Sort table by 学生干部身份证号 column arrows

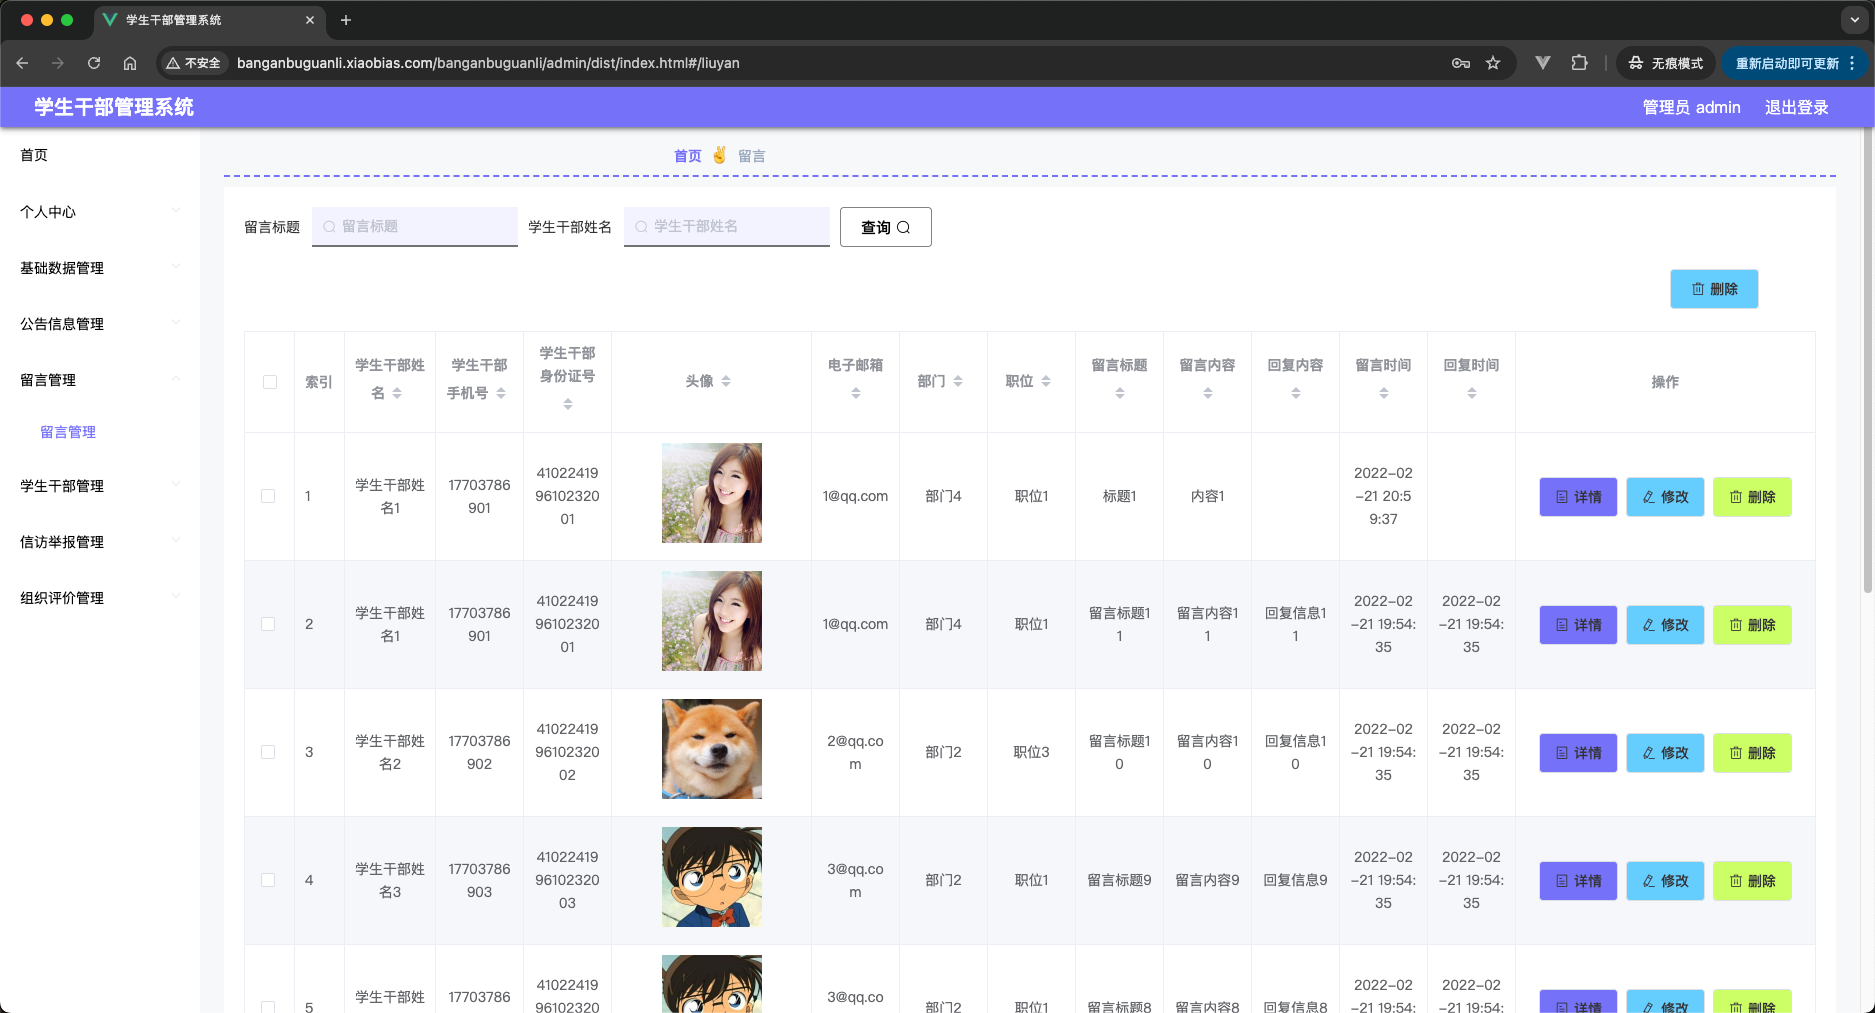pos(568,404)
